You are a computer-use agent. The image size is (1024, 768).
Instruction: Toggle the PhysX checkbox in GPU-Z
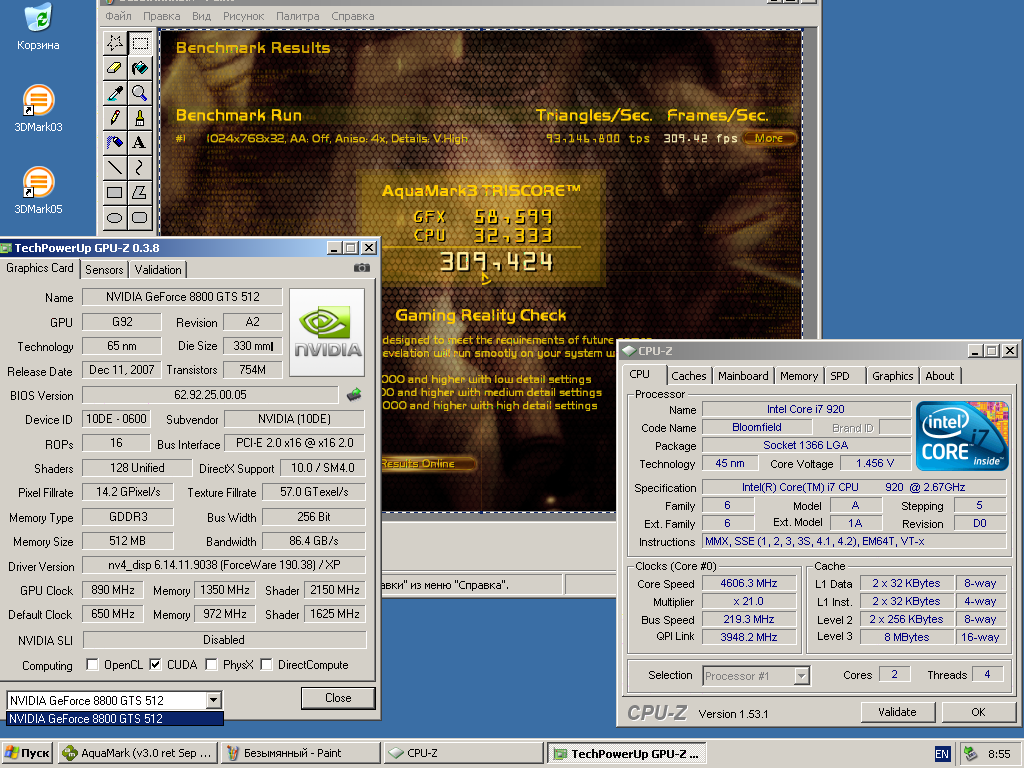click(211, 665)
